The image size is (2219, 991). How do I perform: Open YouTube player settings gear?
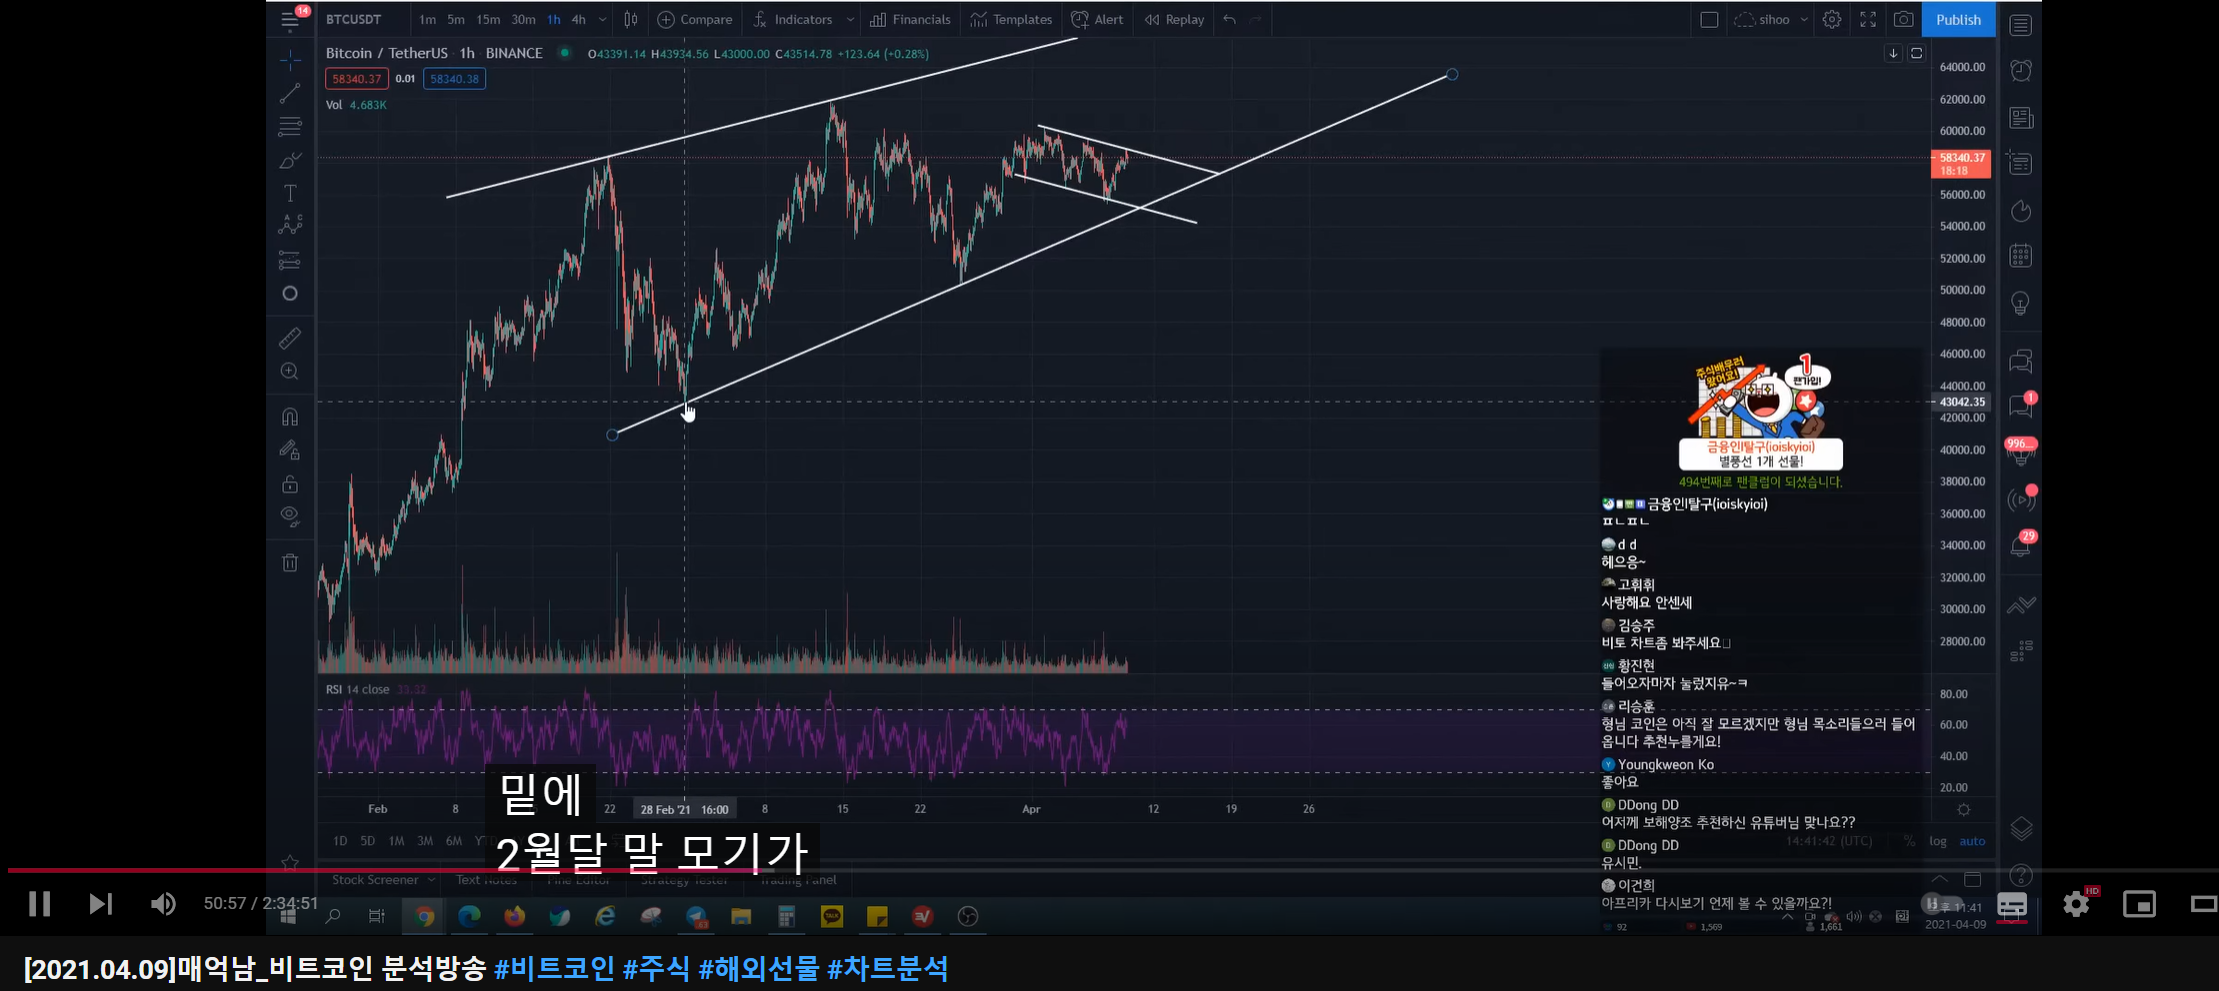(x=2076, y=904)
